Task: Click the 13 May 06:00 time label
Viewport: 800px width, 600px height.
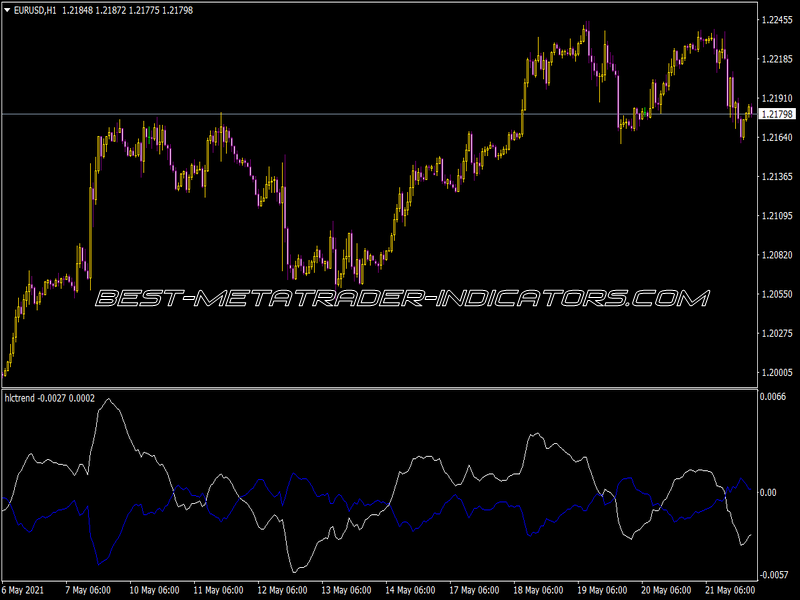Action: [346, 590]
